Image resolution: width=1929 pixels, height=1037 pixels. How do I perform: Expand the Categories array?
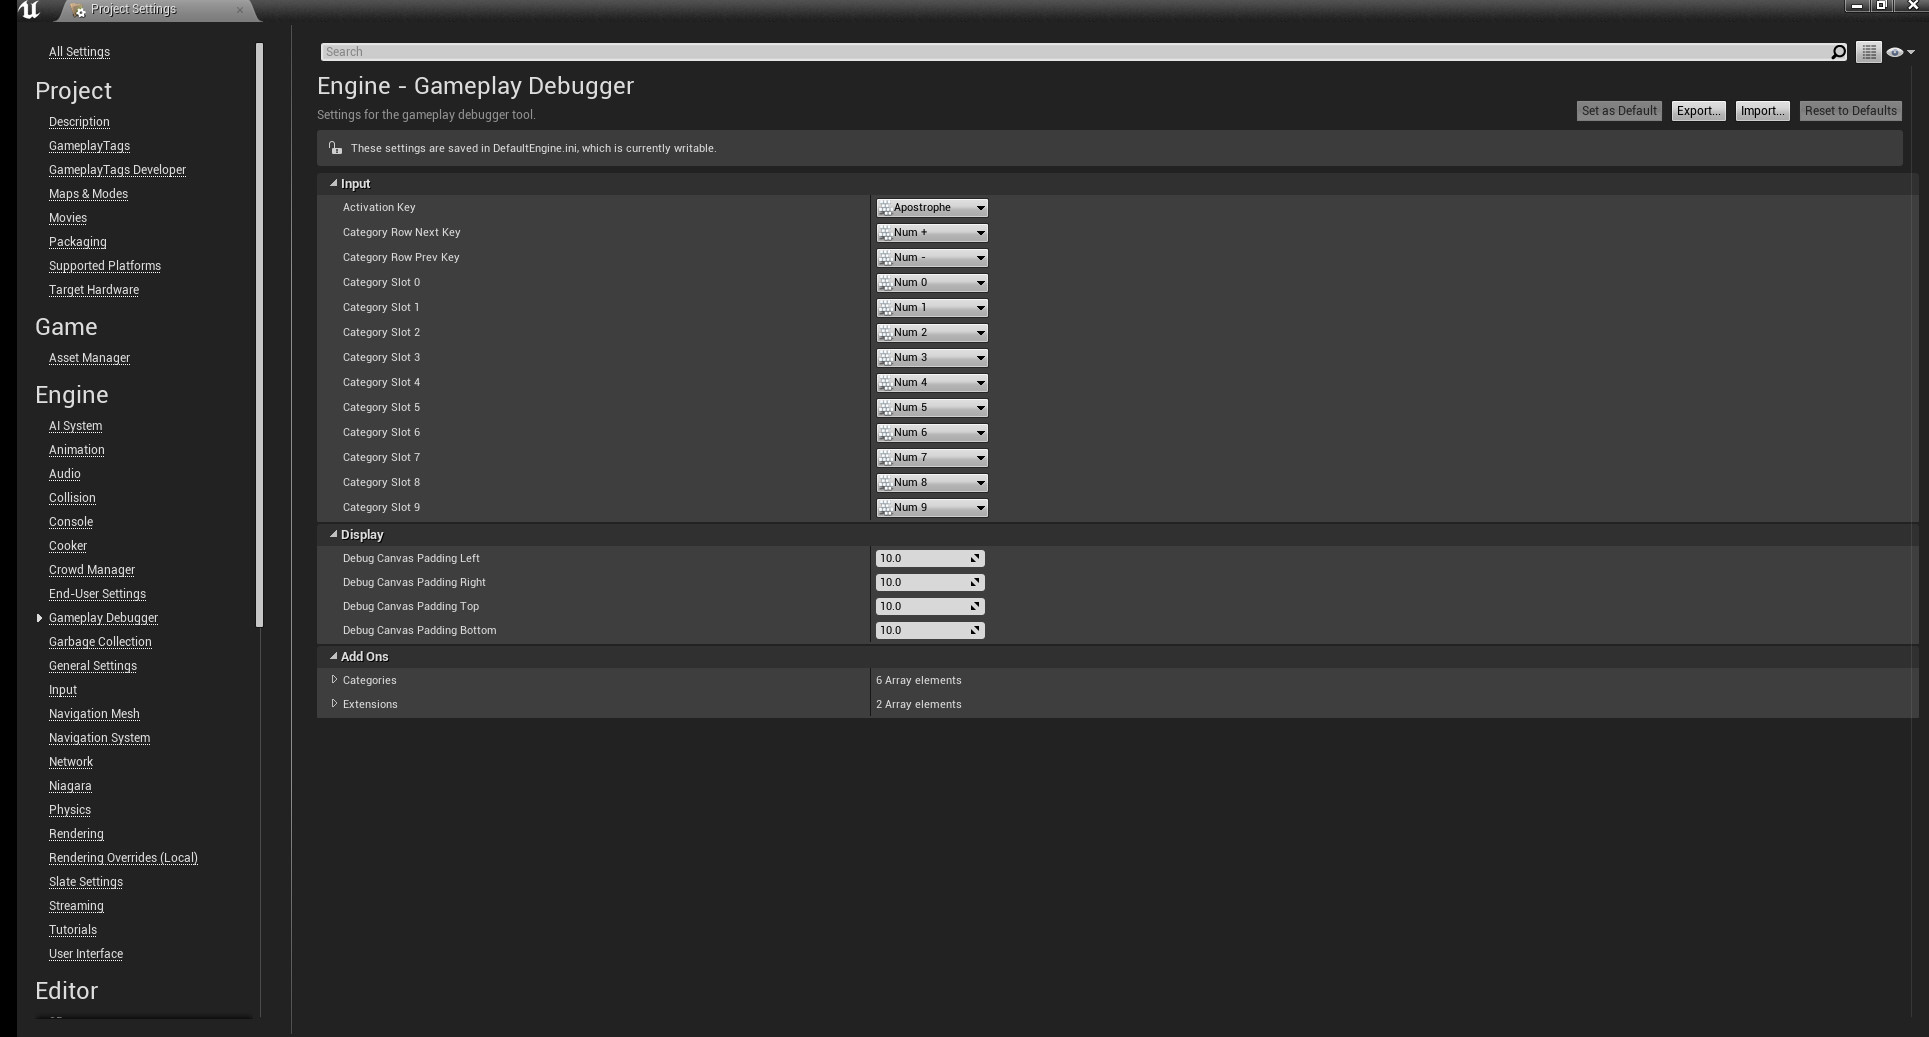point(334,680)
